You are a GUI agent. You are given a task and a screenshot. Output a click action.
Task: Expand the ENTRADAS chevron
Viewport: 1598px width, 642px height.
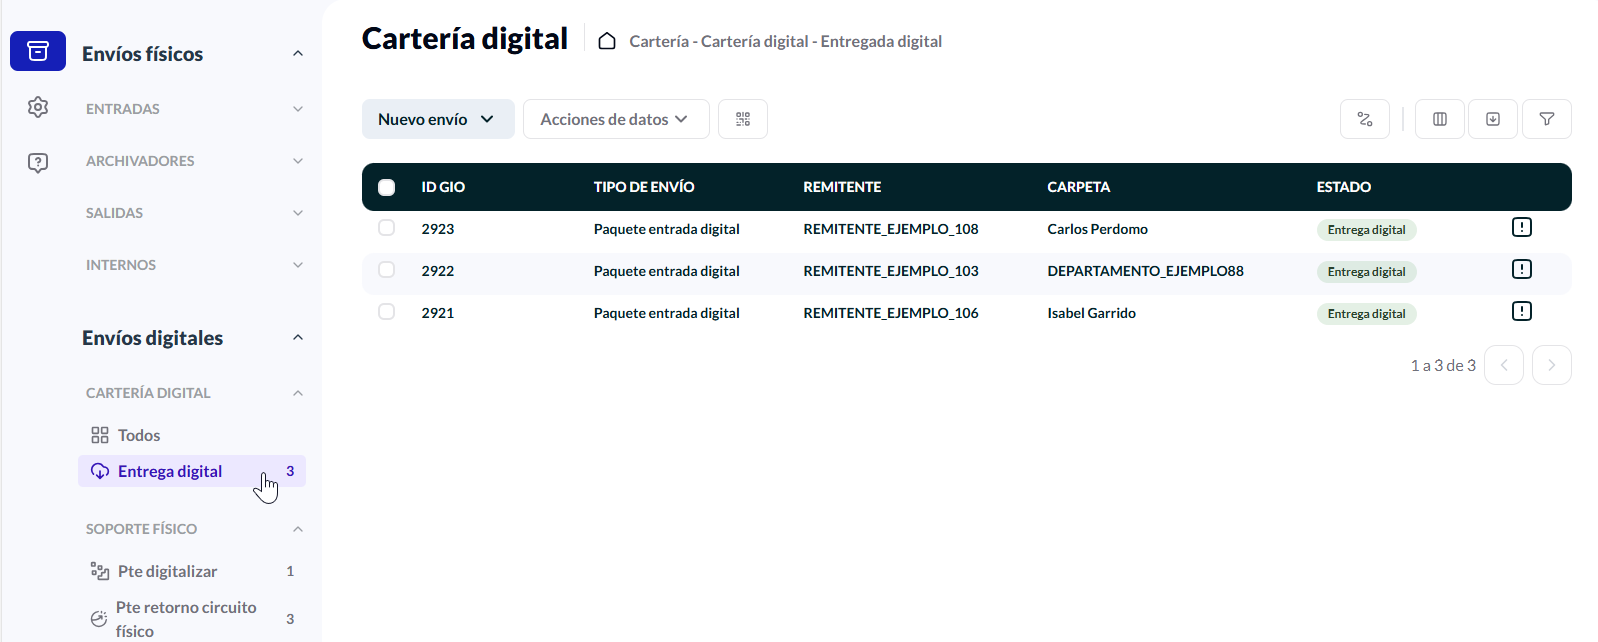[298, 109]
